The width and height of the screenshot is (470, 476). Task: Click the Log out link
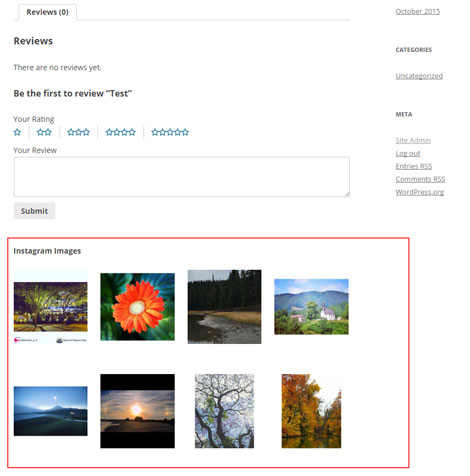(x=408, y=153)
